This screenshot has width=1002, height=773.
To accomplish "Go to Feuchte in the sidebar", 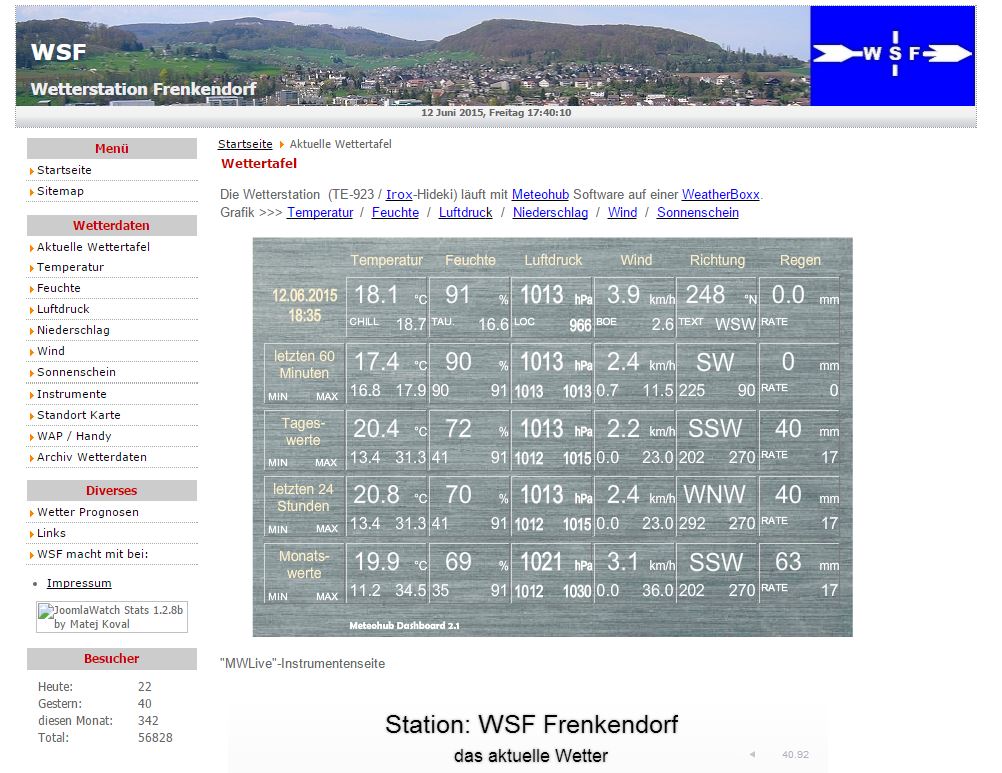I will pyautogui.click(x=59, y=288).
